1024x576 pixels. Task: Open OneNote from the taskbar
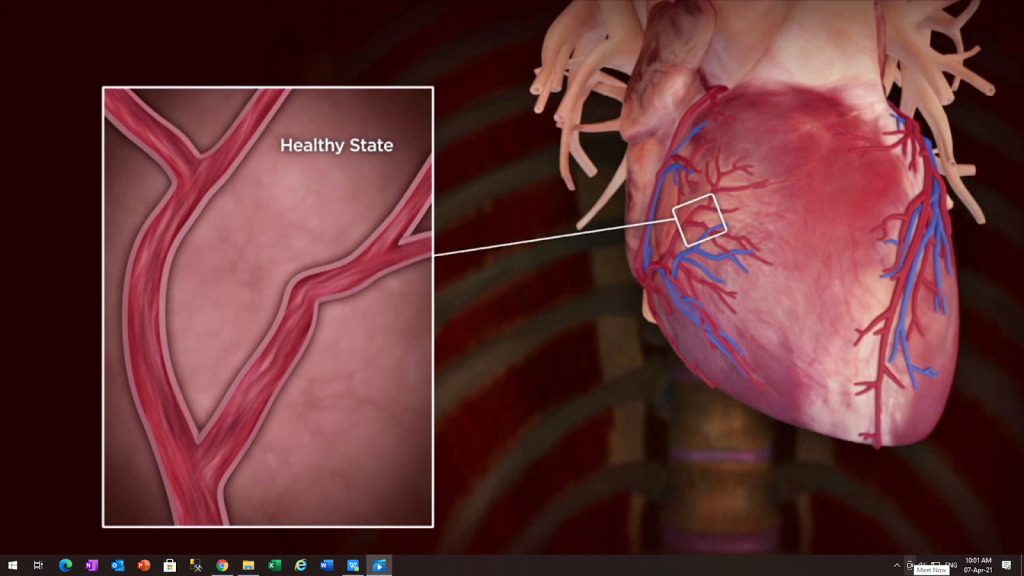91,566
